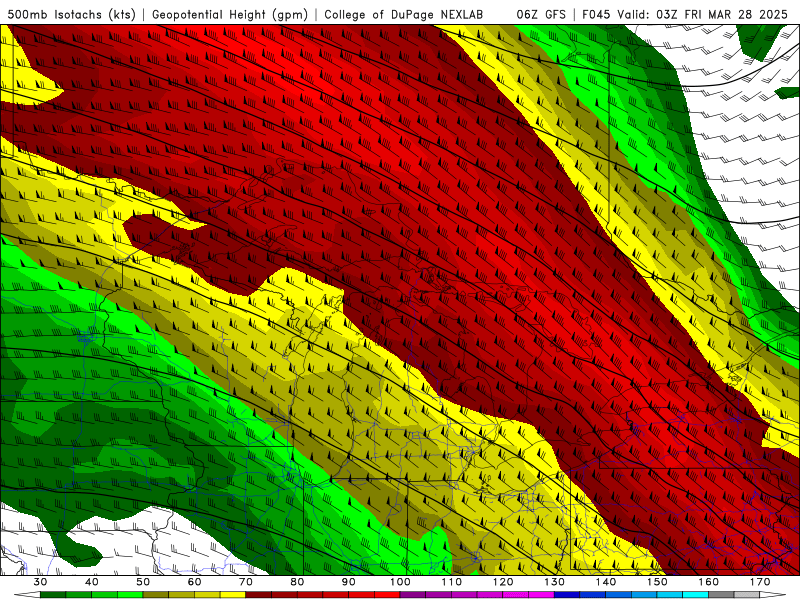Select the cyan swatch ending at 160
The height and width of the screenshot is (600, 800).
pos(695,595)
